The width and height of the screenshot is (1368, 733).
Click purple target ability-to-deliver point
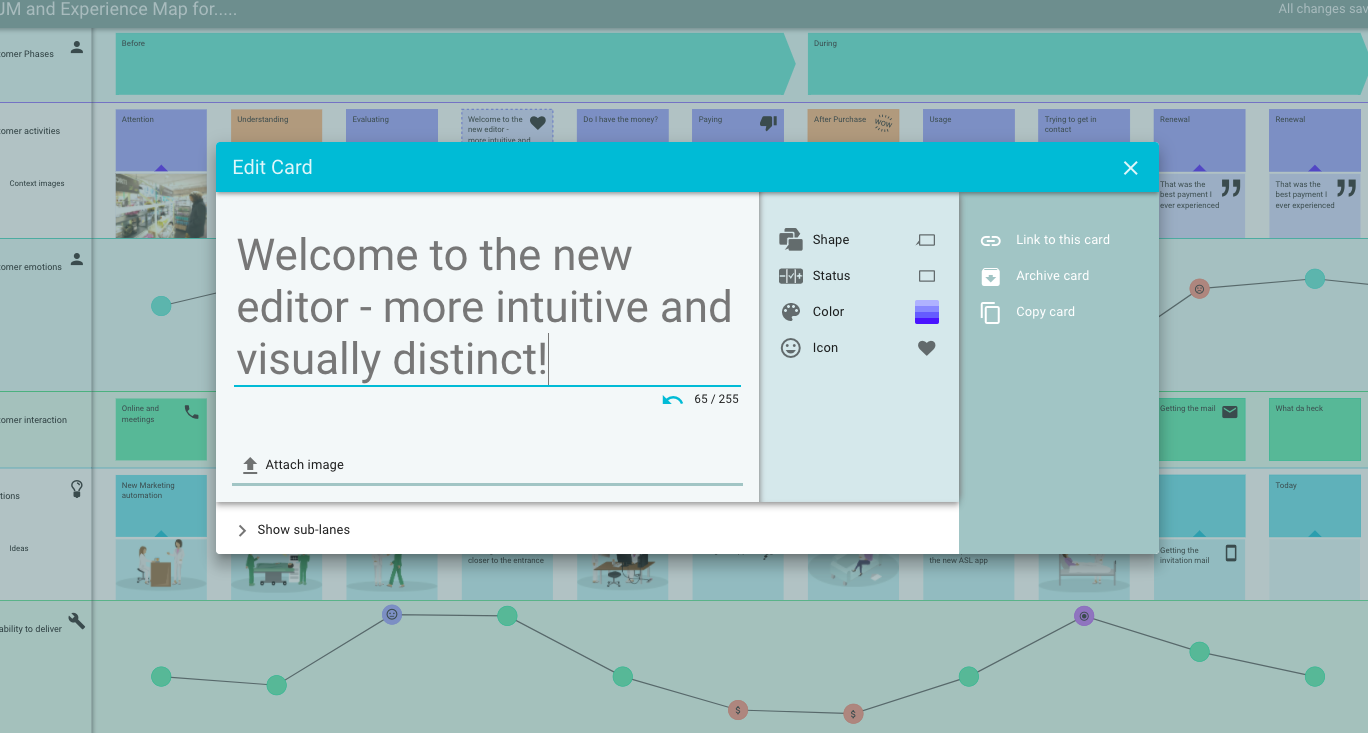[x=1084, y=616]
